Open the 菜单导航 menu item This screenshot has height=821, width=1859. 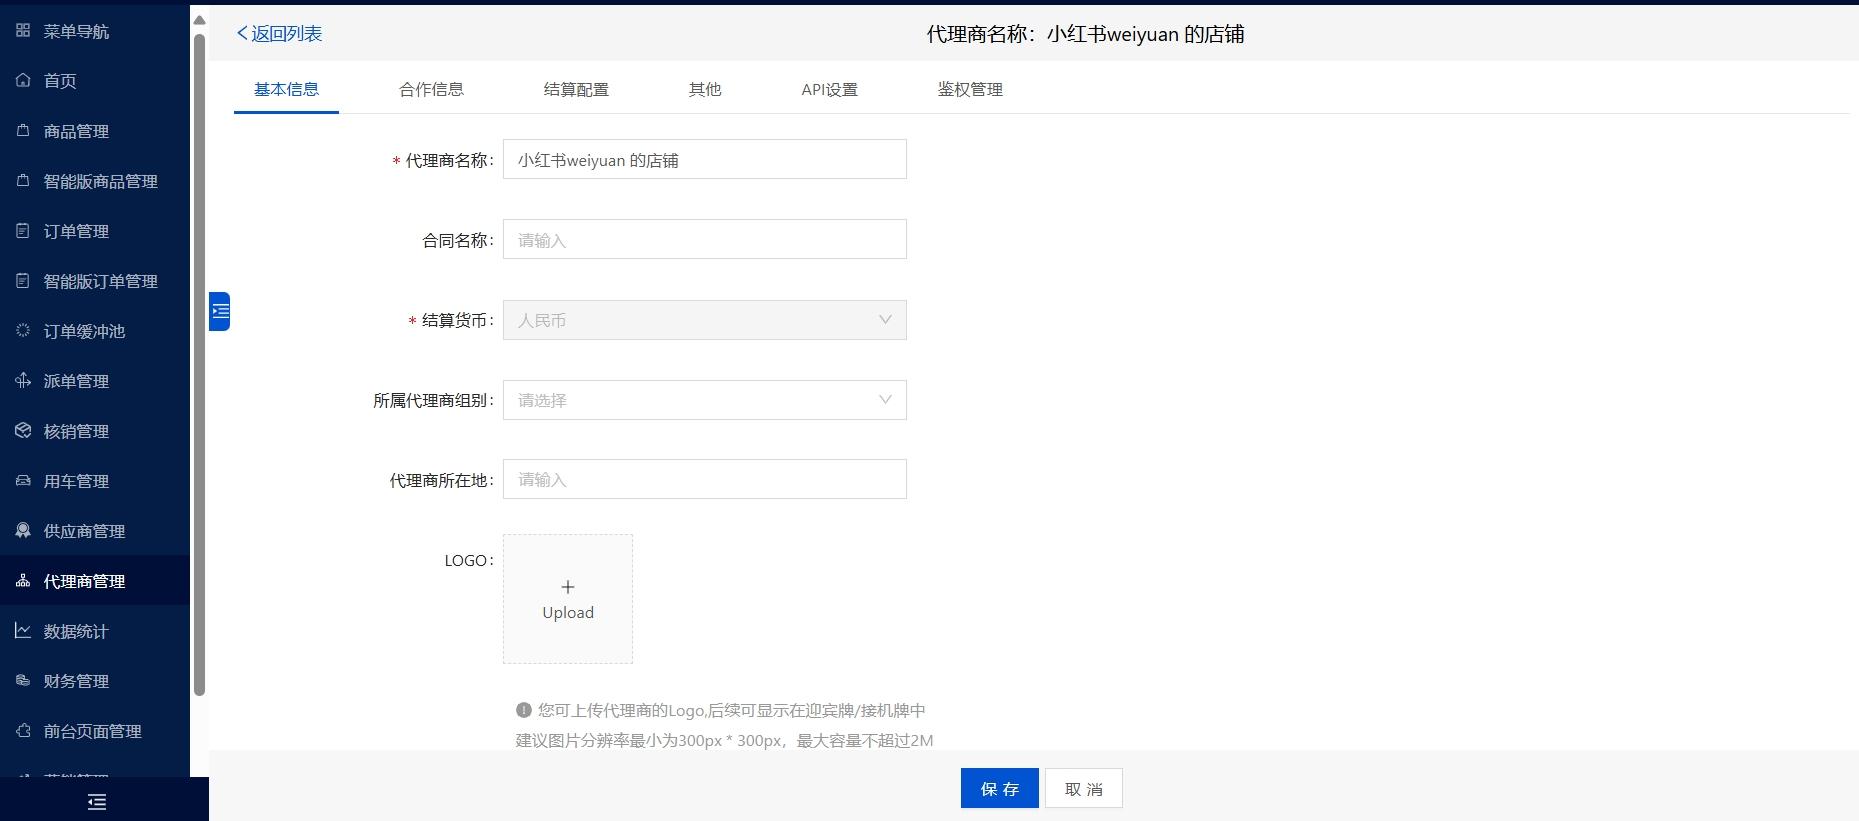point(95,31)
